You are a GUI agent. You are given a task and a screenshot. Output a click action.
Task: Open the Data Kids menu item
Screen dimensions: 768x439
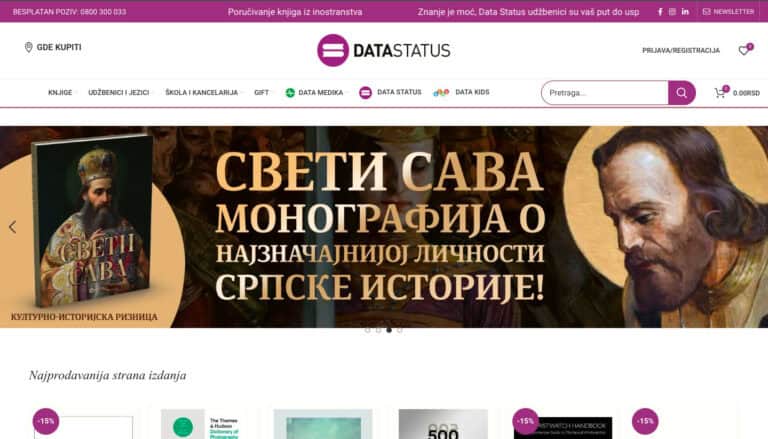click(x=461, y=92)
